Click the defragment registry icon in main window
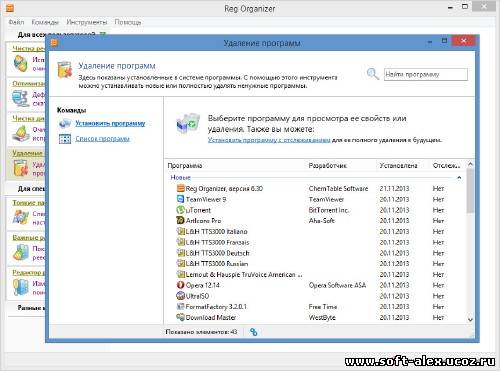Viewport: 500px width, 371px height. tap(21, 98)
